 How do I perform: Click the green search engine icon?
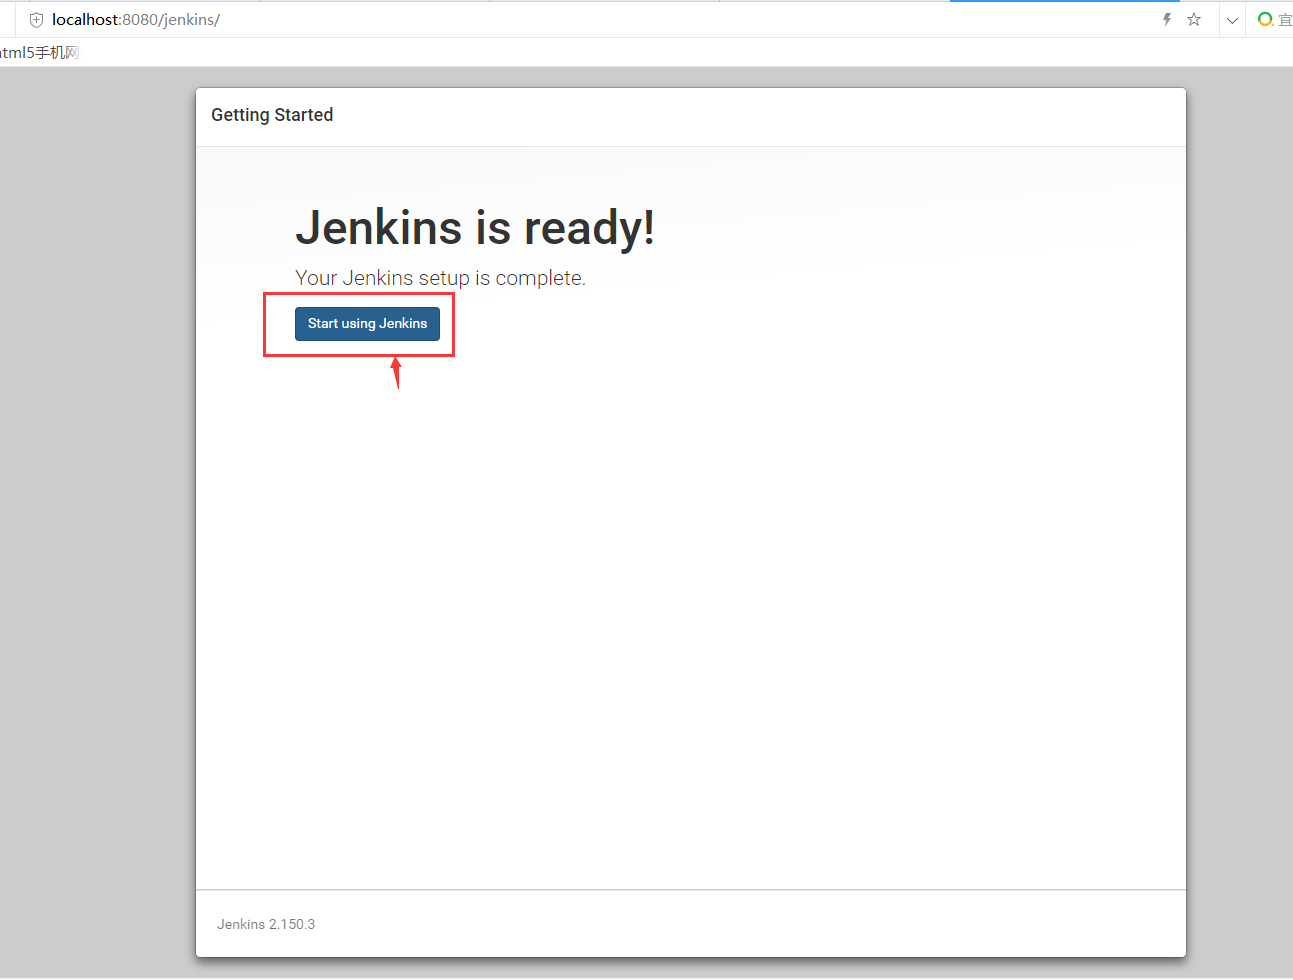point(1265,19)
